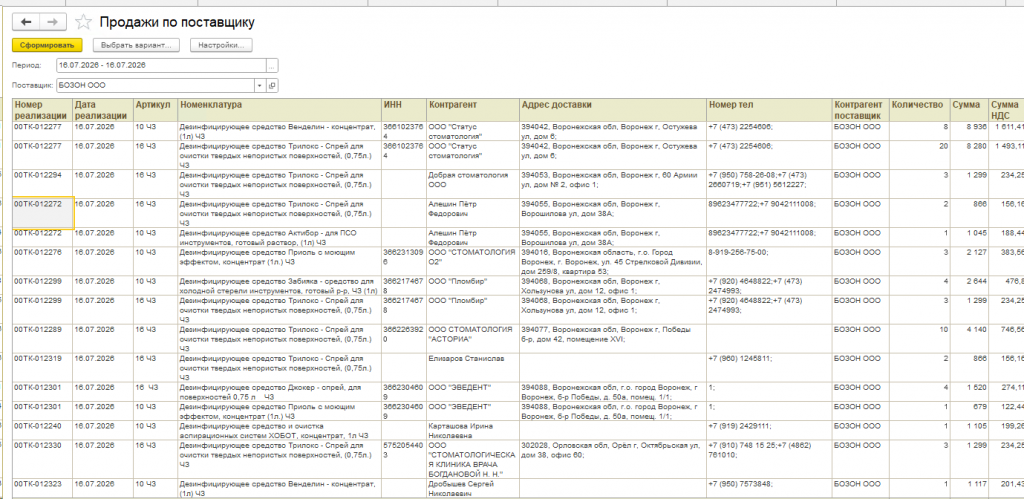Viewport: 1024px width, 499px height.
Task: Select the НДС value 383,56
Action: tap(1006, 261)
